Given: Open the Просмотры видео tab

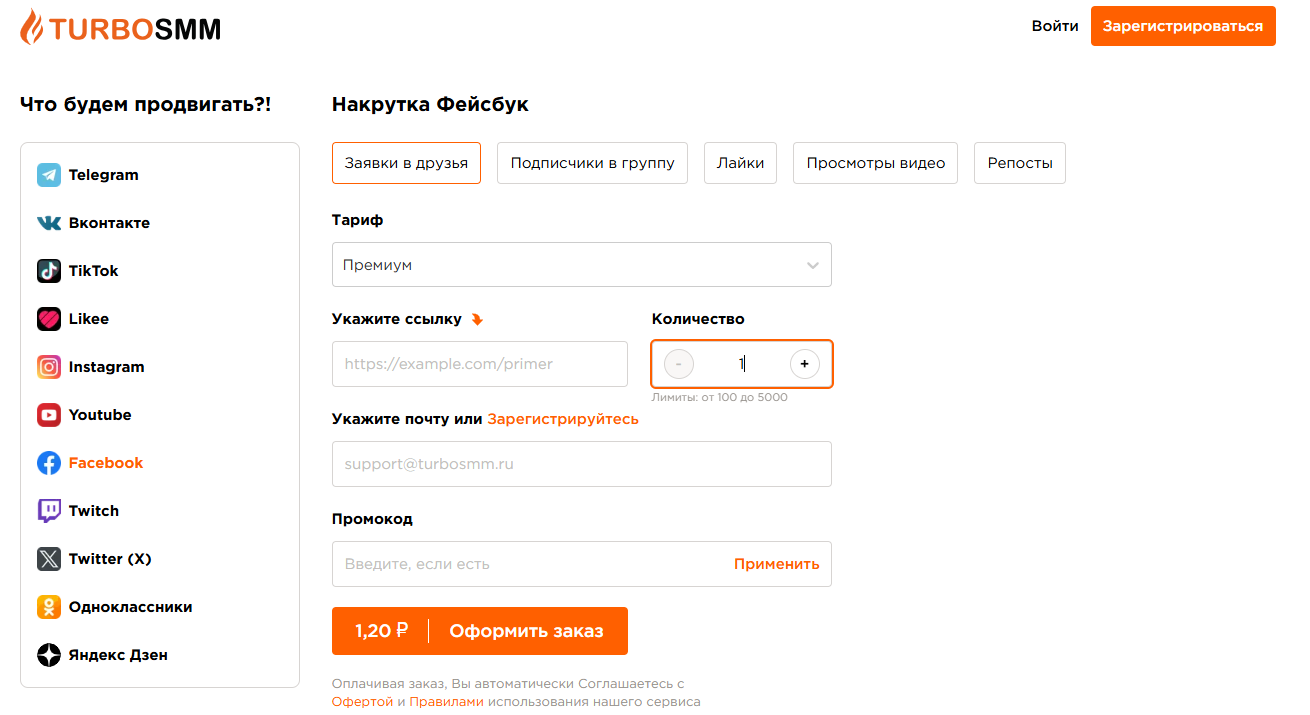Looking at the screenshot, I should tap(875, 163).
